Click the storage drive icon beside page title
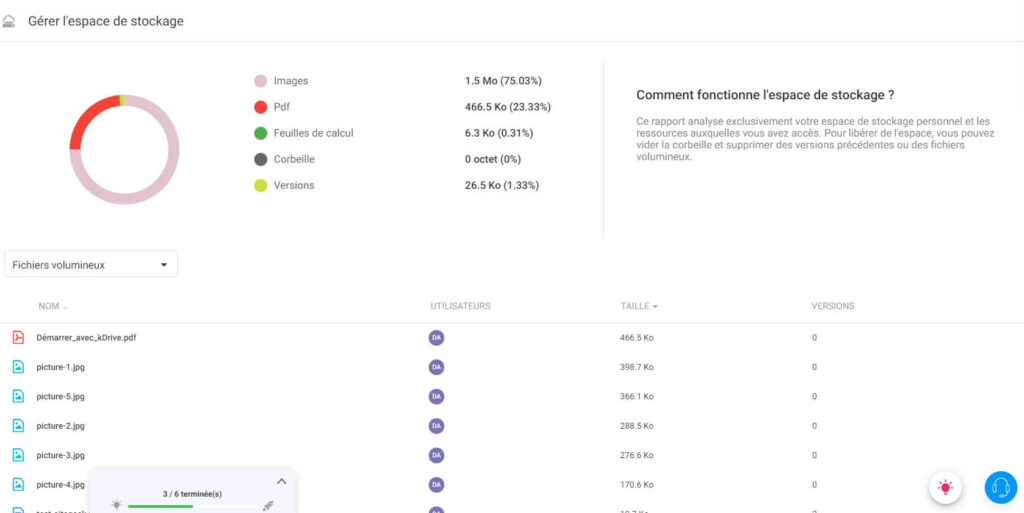The image size is (1024, 513). [x=9, y=21]
